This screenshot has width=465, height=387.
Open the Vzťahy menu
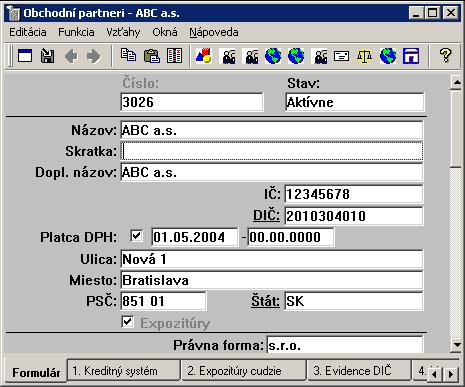(123, 32)
